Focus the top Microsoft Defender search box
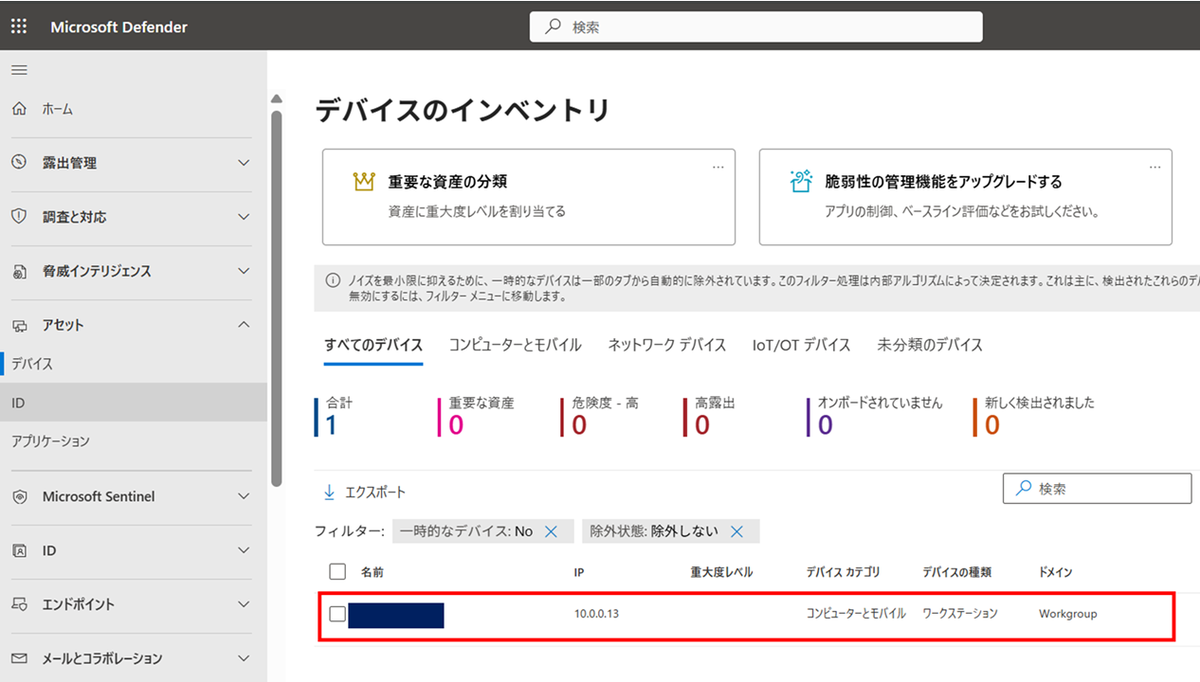The height and width of the screenshot is (682, 1200). pyautogui.click(x=756, y=27)
